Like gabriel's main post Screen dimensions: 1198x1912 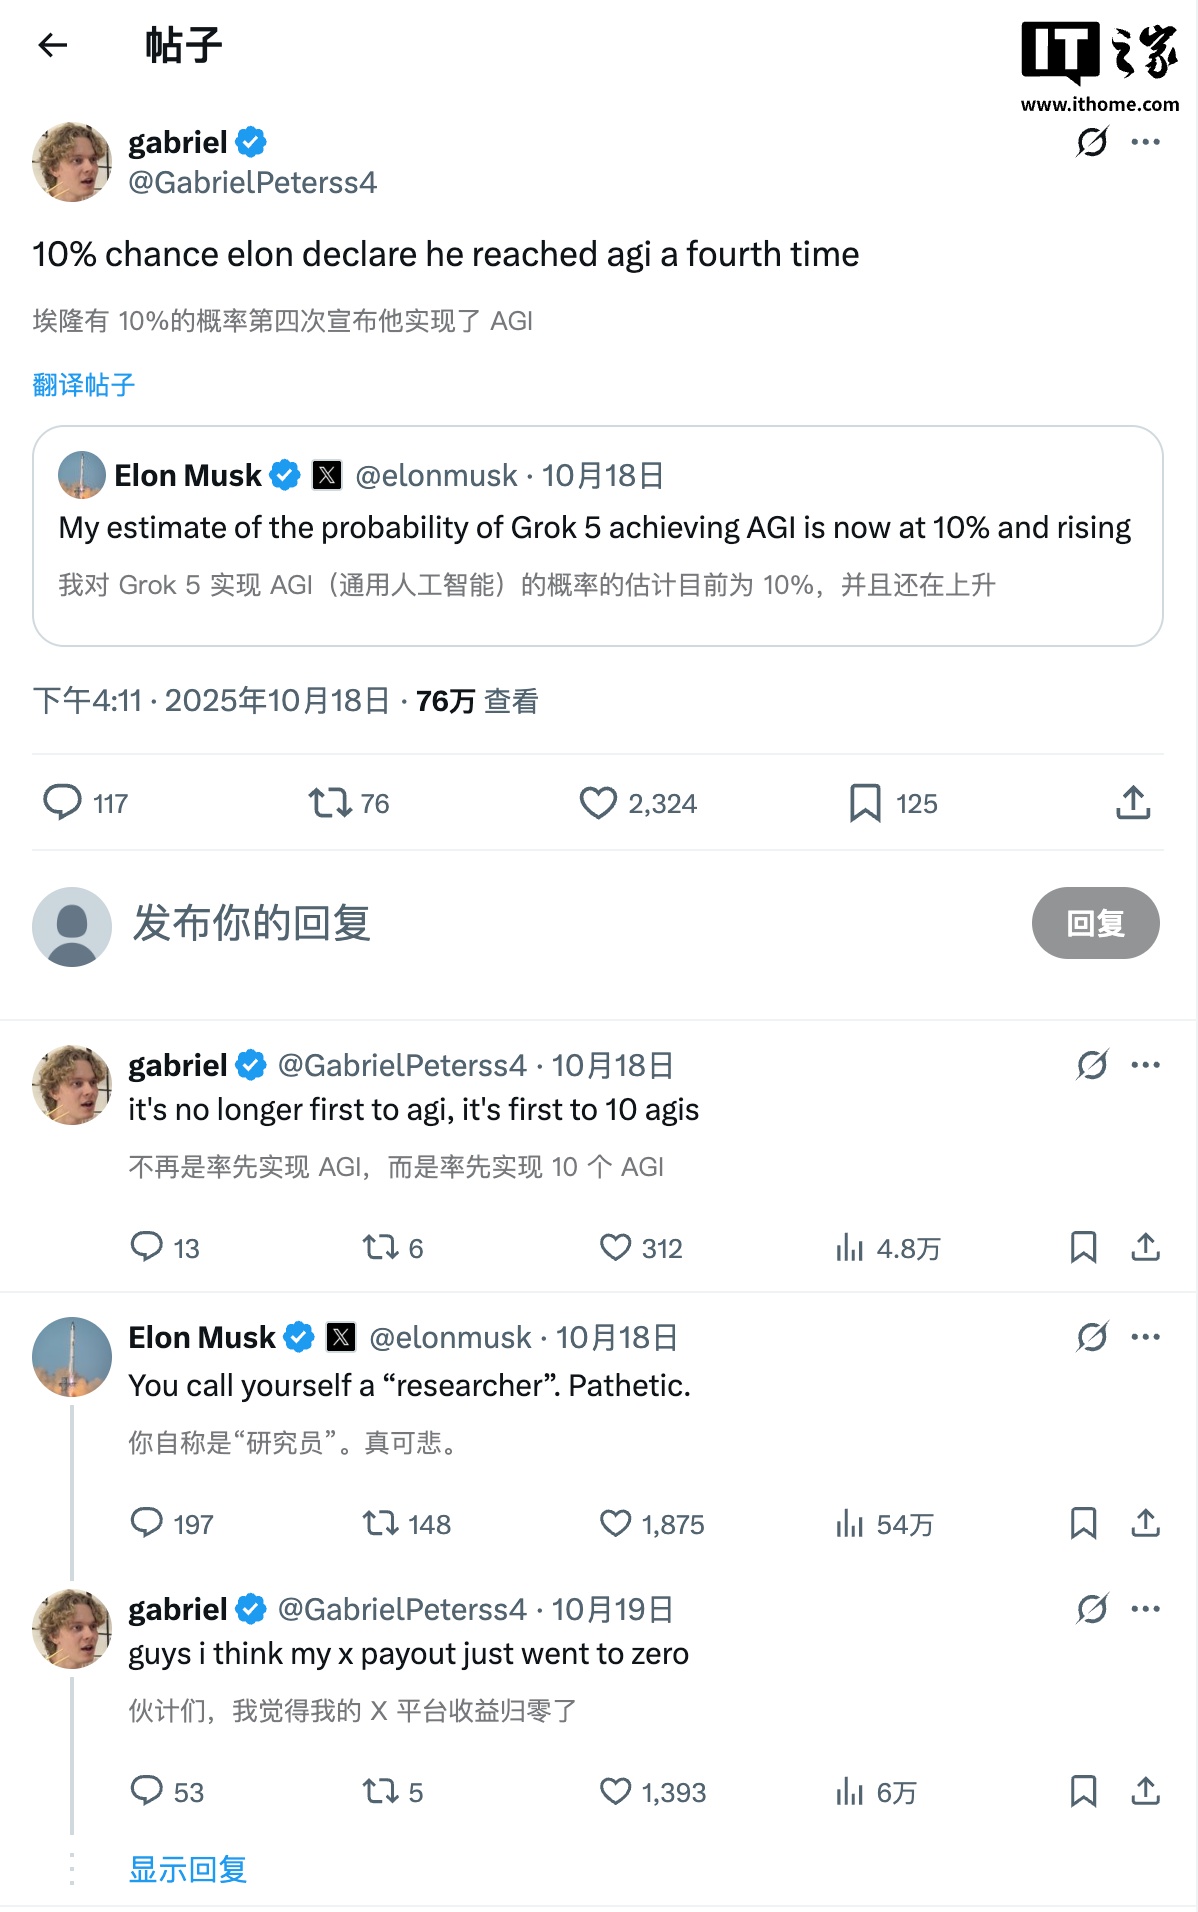pyautogui.click(x=598, y=803)
